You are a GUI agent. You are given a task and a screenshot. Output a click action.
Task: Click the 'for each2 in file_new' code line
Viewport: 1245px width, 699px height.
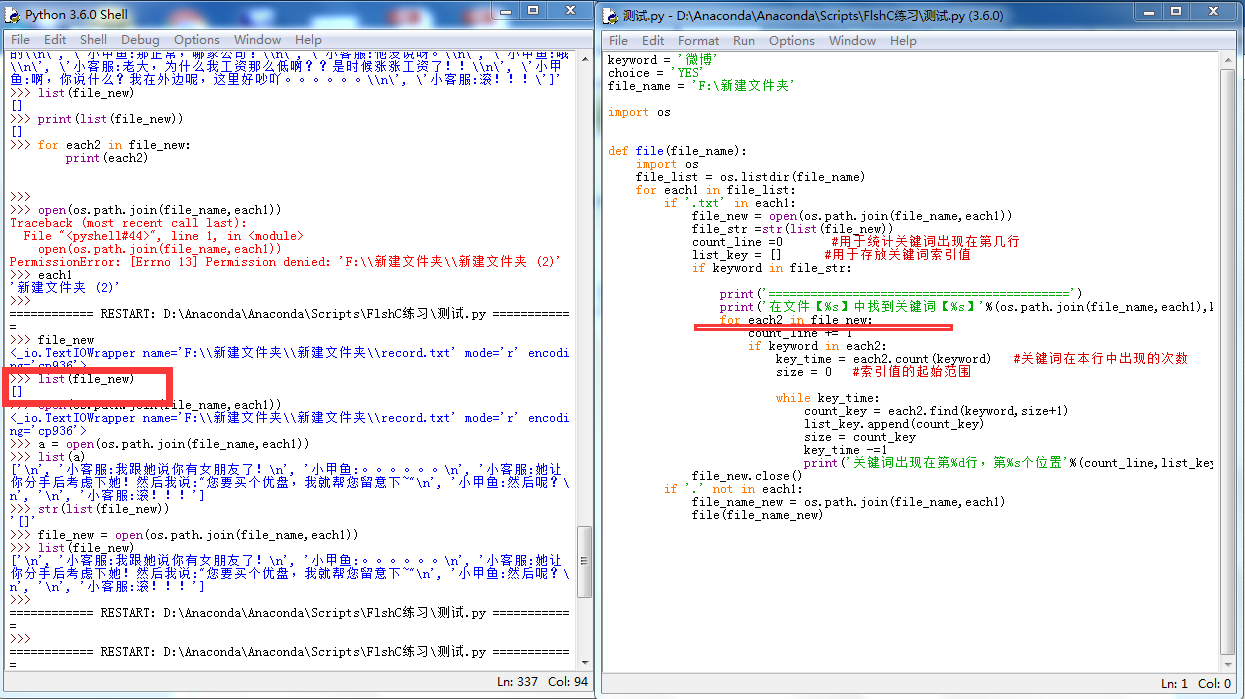click(x=796, y=320)
